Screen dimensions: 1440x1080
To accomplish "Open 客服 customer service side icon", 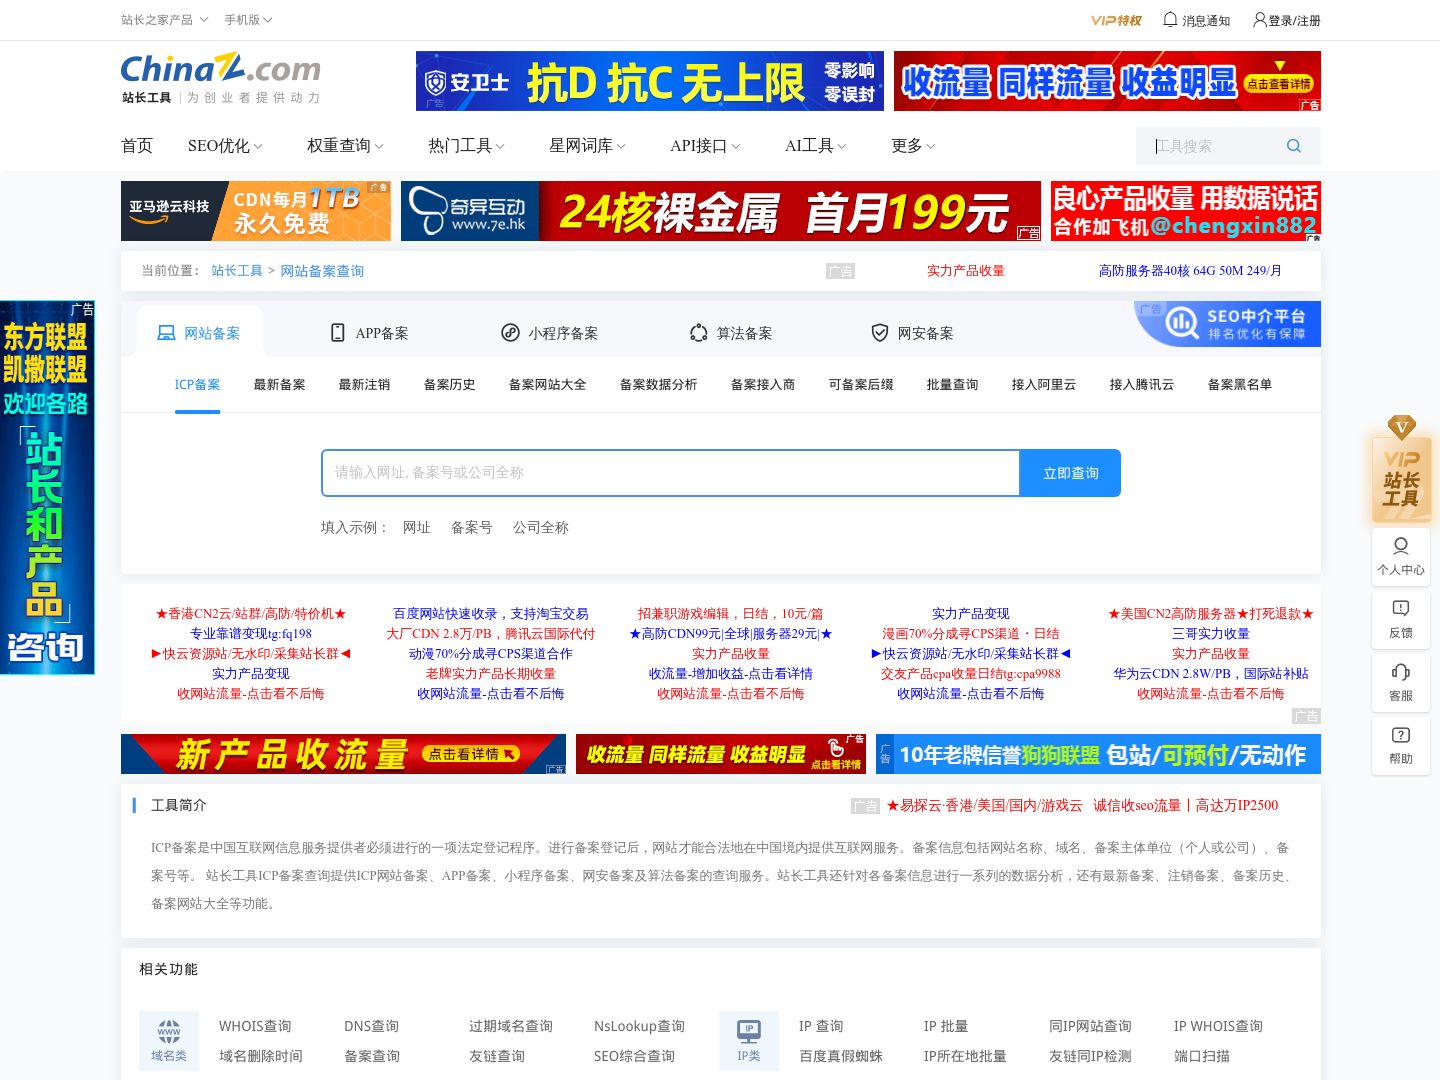I will tap(1401, 682).
